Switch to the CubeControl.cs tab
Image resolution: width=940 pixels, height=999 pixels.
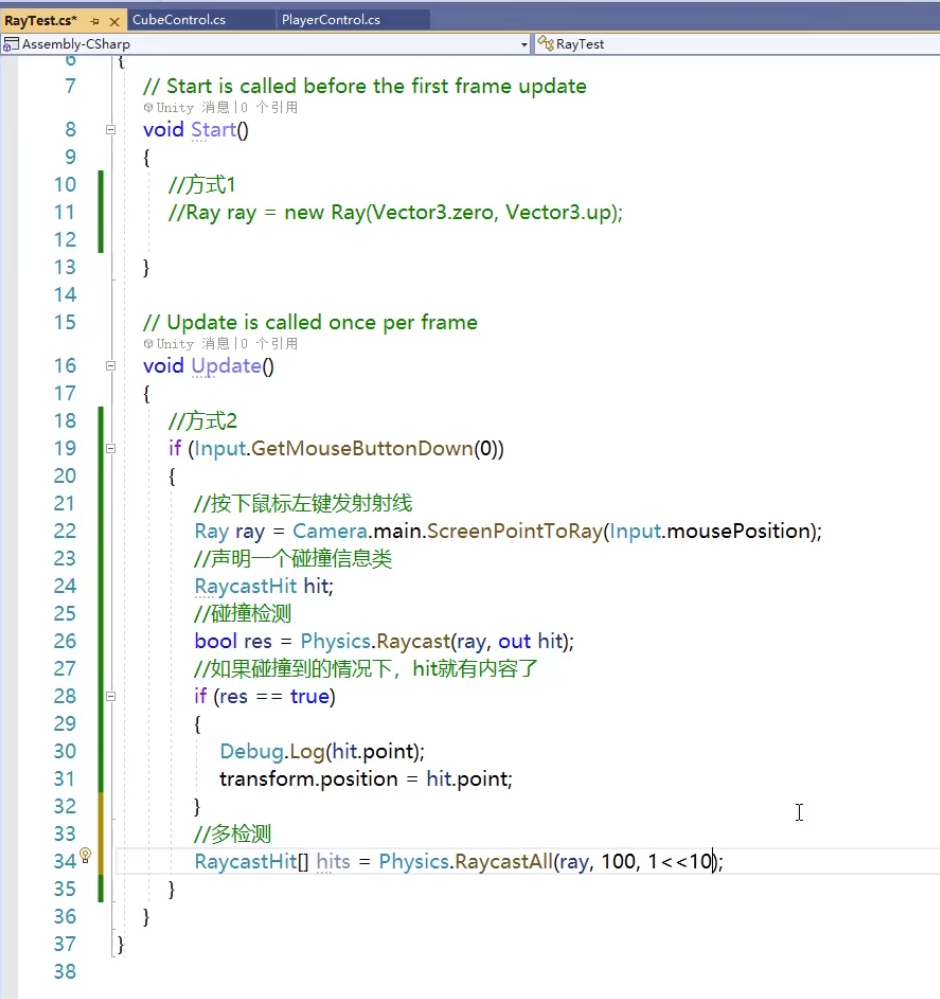[x=178, y=20]
